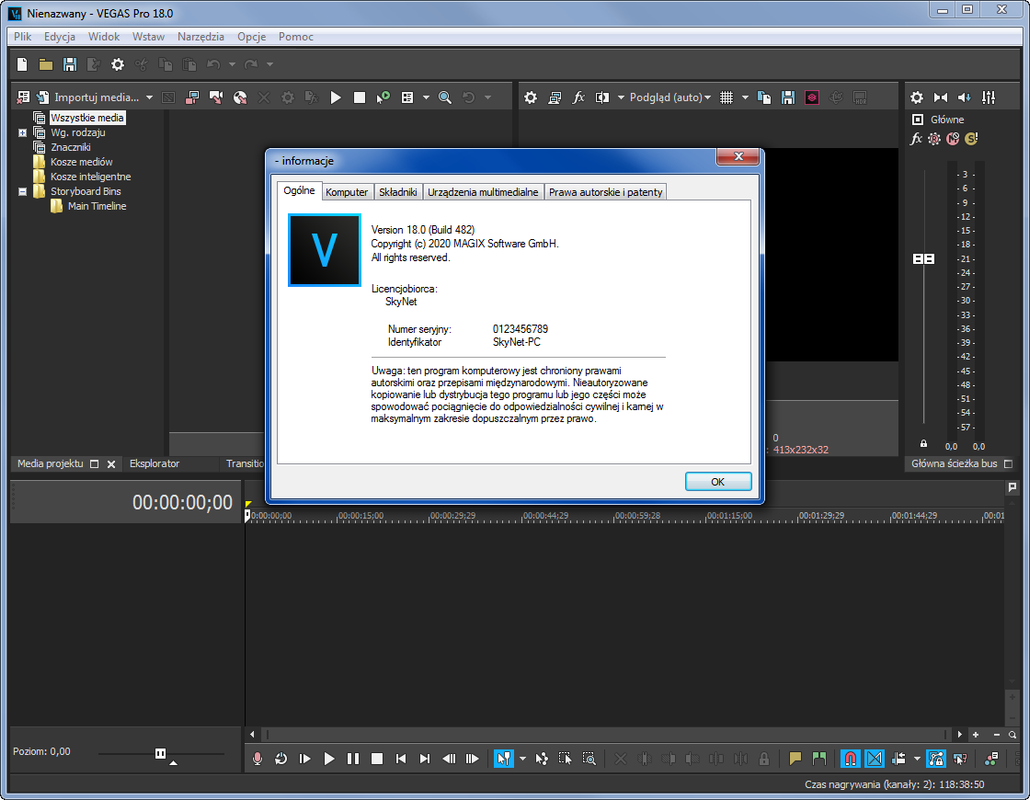Close the informacje dialog with the X
This screenshot has height=800, width=1030.
click(x=738, y=156)
